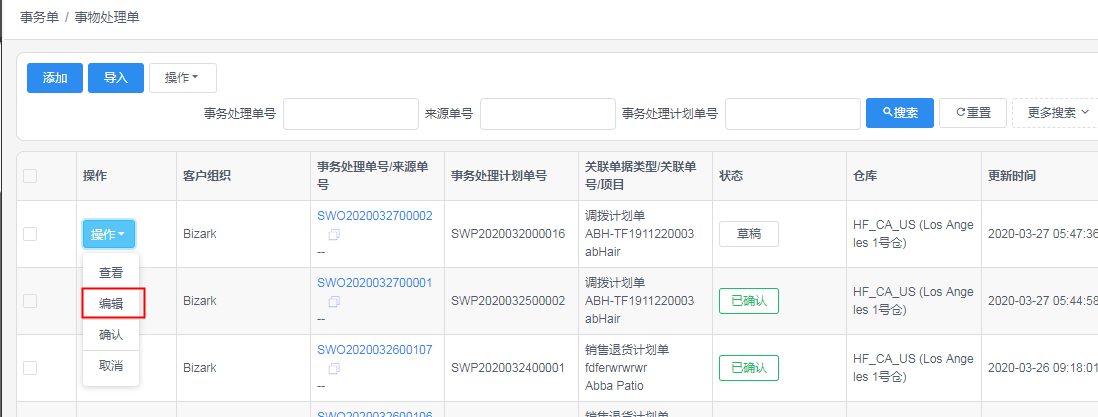Viewport: 1098px width, 417px height.
Task: Copy order number SWO2020032700001 via copy icon
Action: point(334,301)
